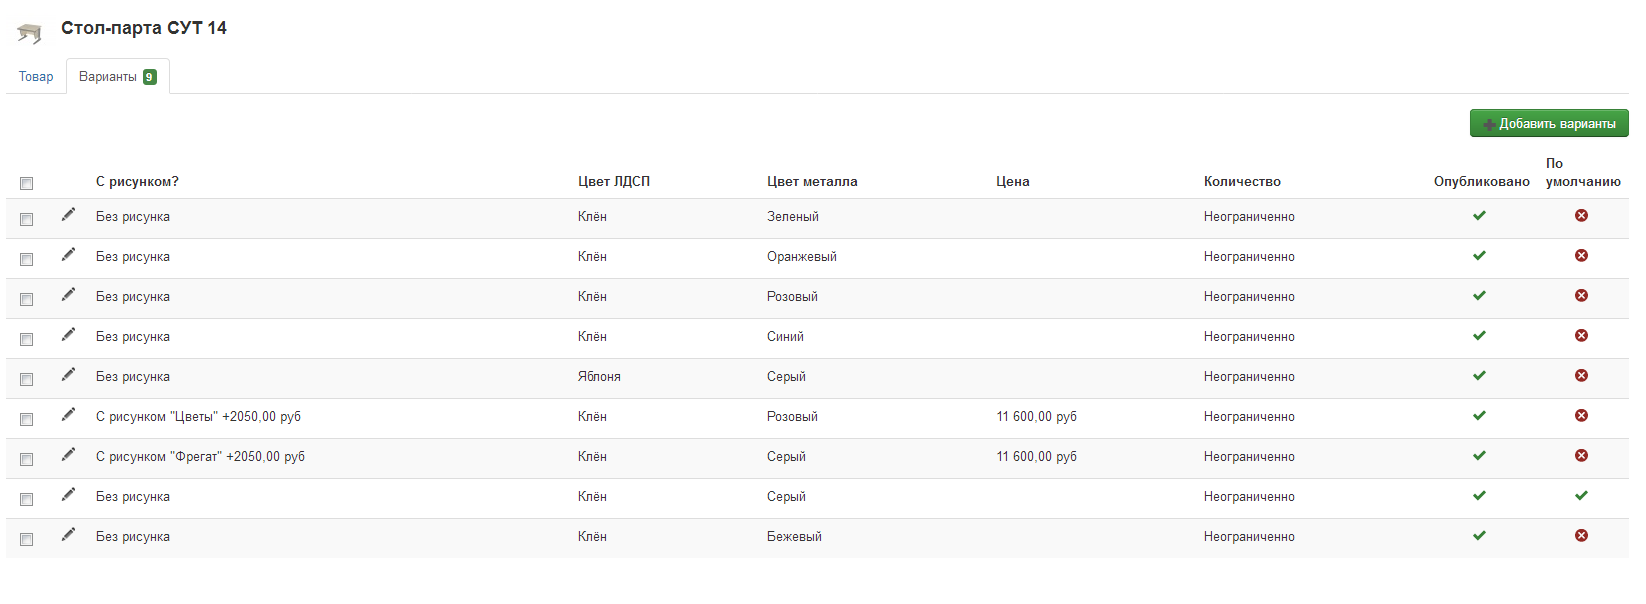Click the Опубликовано column header
Viewport: 1646px width, 604px height.
(1481, 182)
